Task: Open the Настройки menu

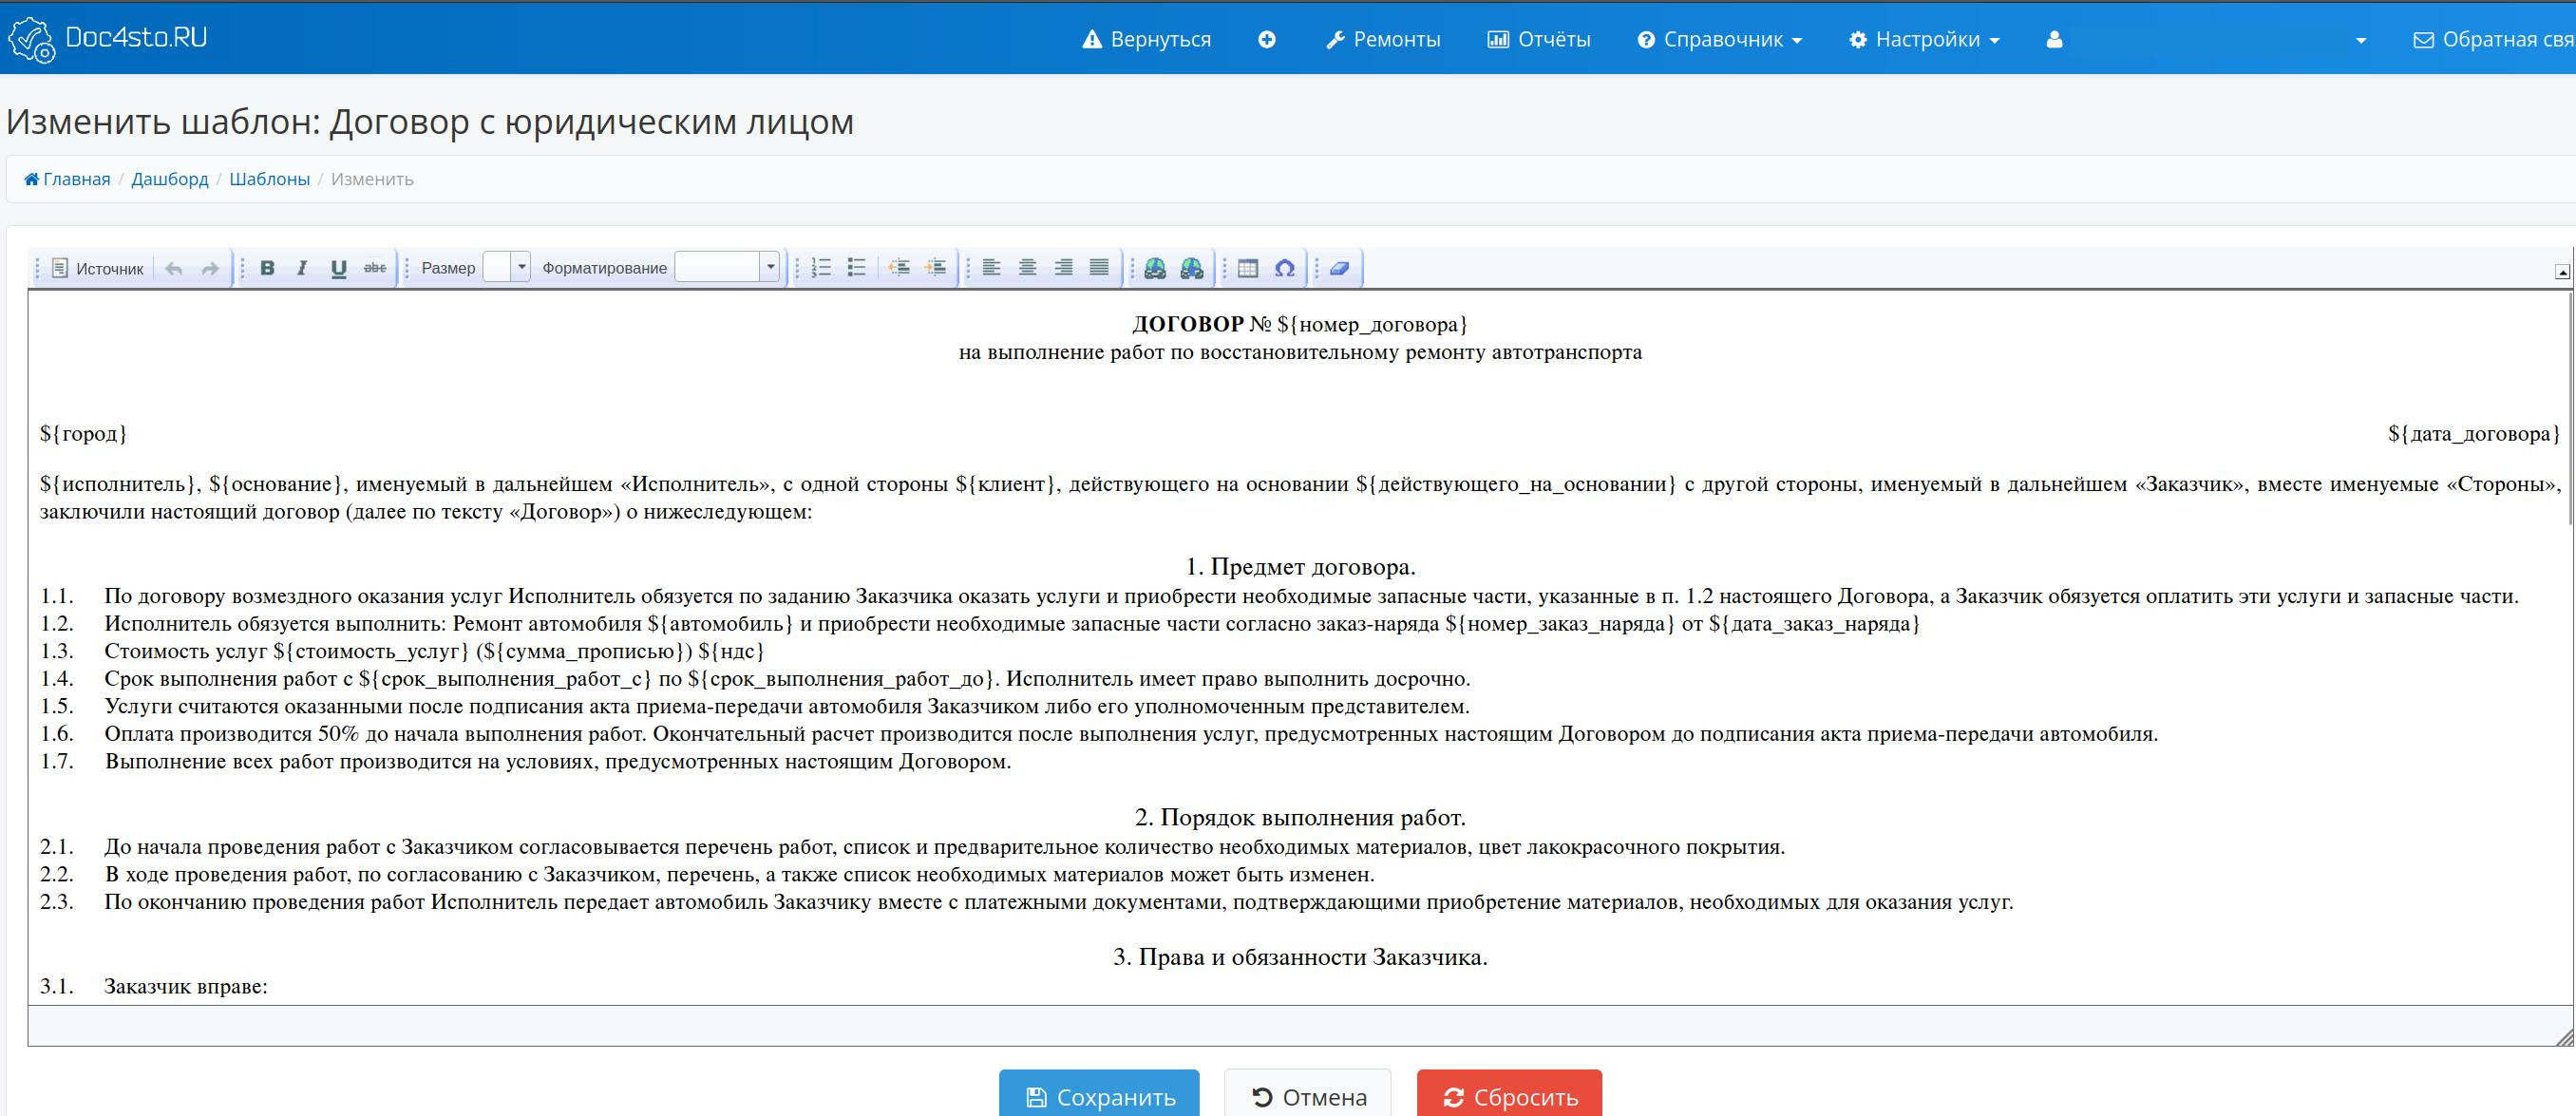Action: (1922, 39)
